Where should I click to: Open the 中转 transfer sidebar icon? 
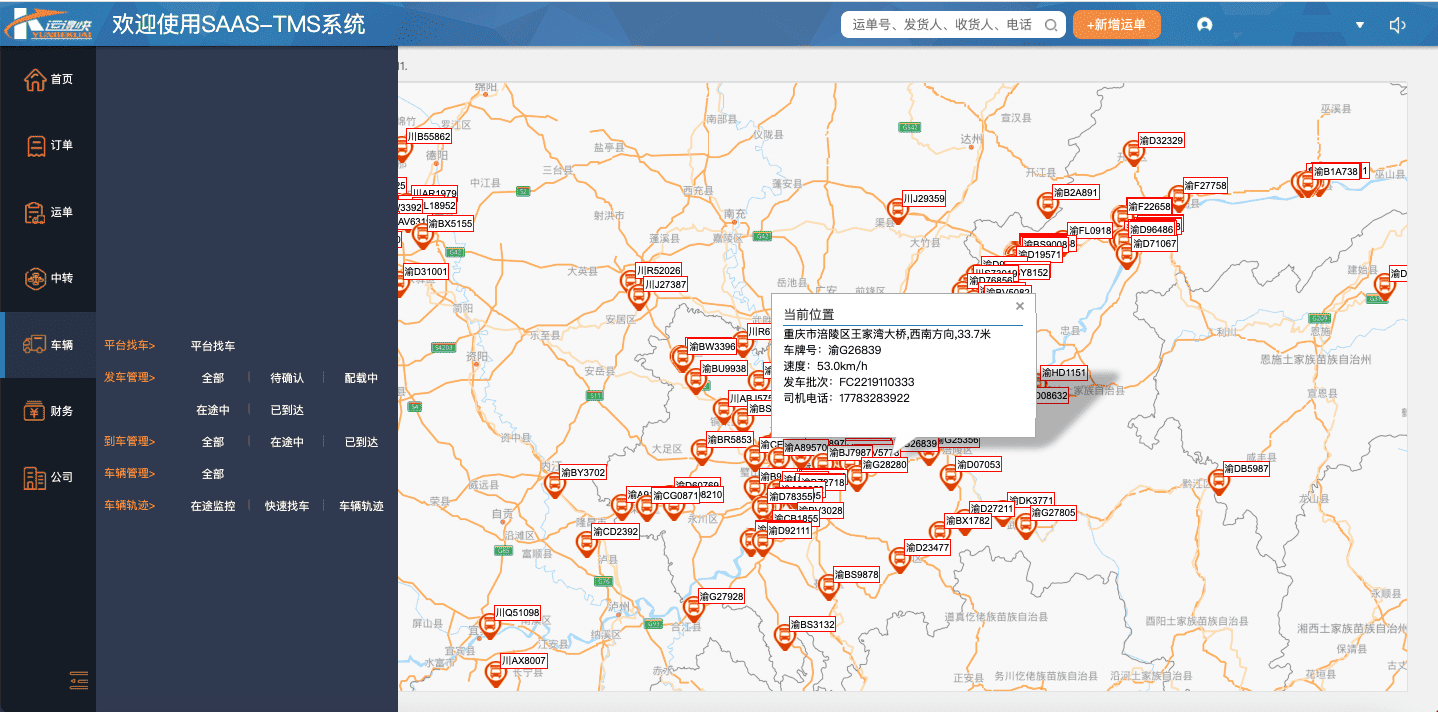[x=35, y=278]
